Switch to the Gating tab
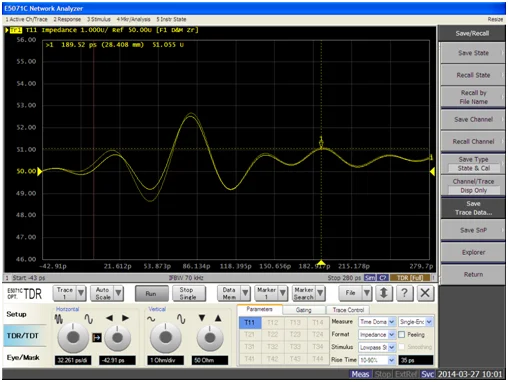The image size is (508, 382). 303,310
